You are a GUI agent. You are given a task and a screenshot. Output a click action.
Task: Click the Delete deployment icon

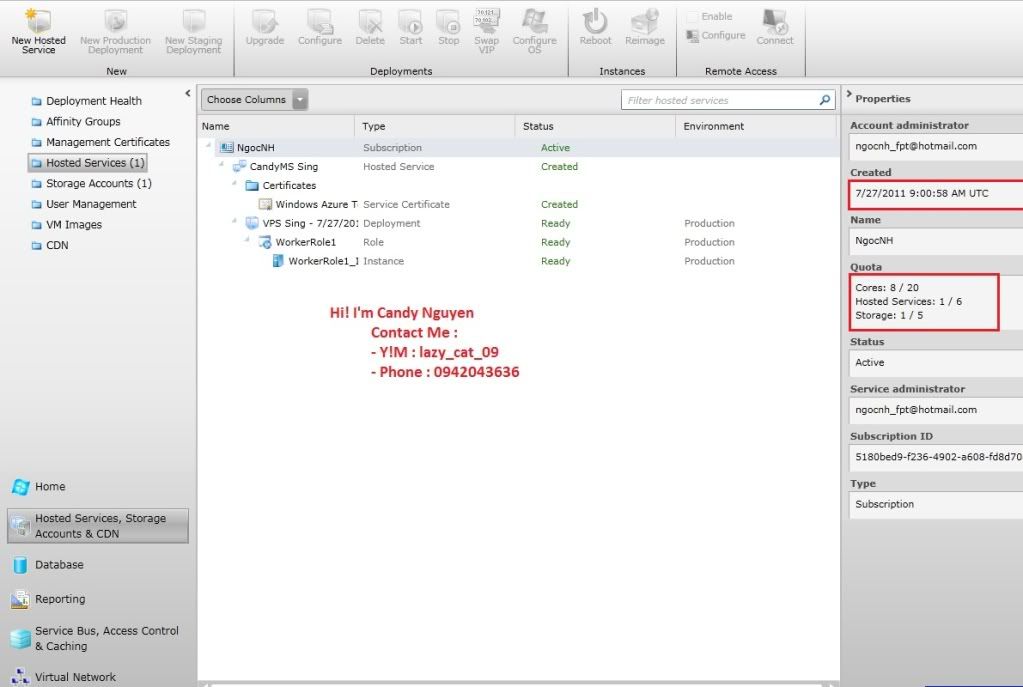pyautogui.click(x=370, y=21)
